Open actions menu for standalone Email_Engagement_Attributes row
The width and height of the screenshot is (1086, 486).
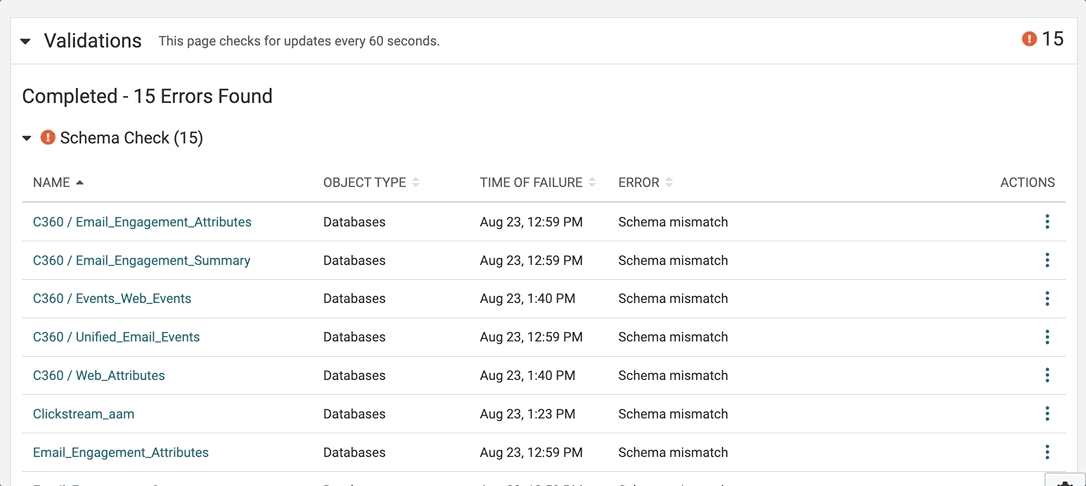tap(1047, 452)
